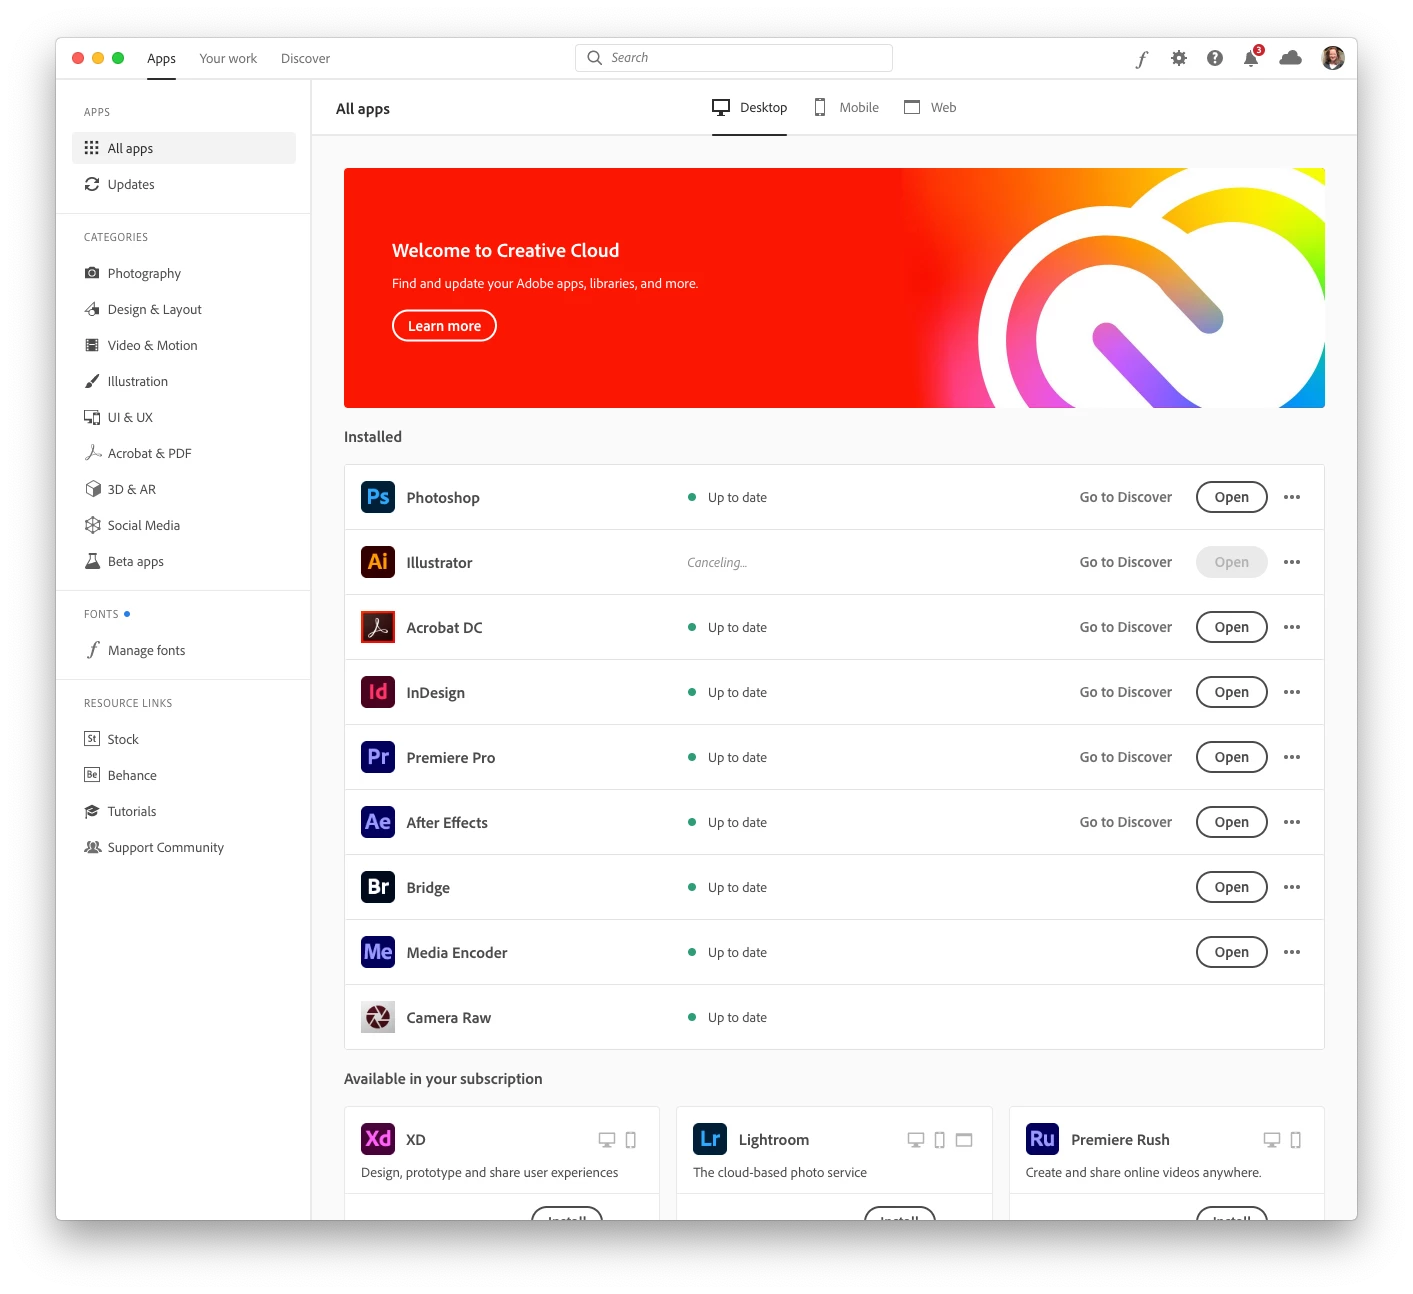View notifications bell icon
Viewport: 1413px width, 1294px height.
tap(1251, 58)
